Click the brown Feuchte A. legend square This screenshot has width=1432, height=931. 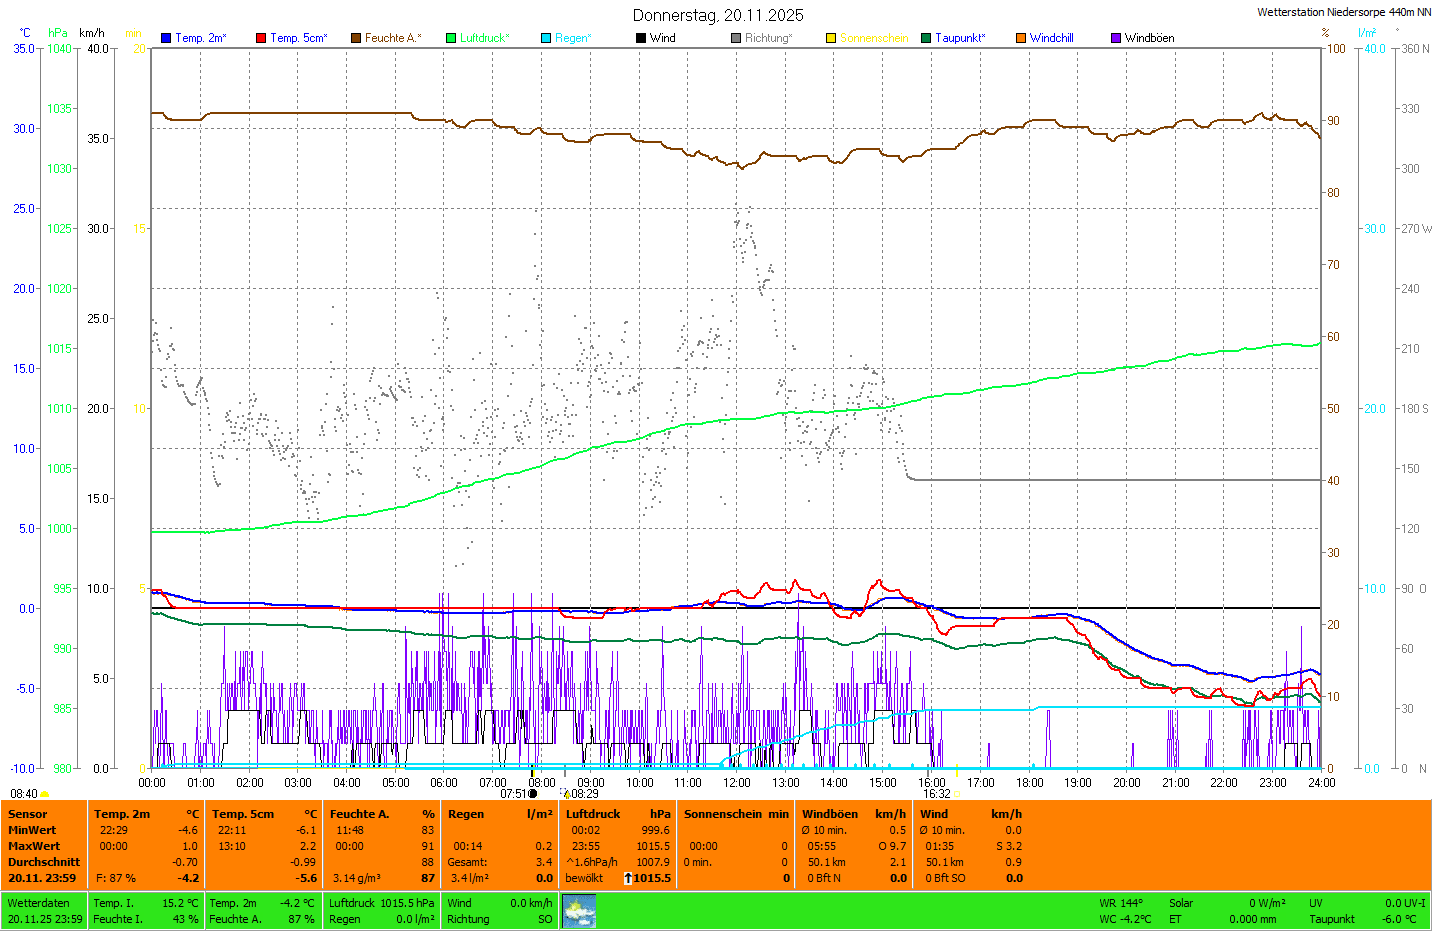[356, 38]
